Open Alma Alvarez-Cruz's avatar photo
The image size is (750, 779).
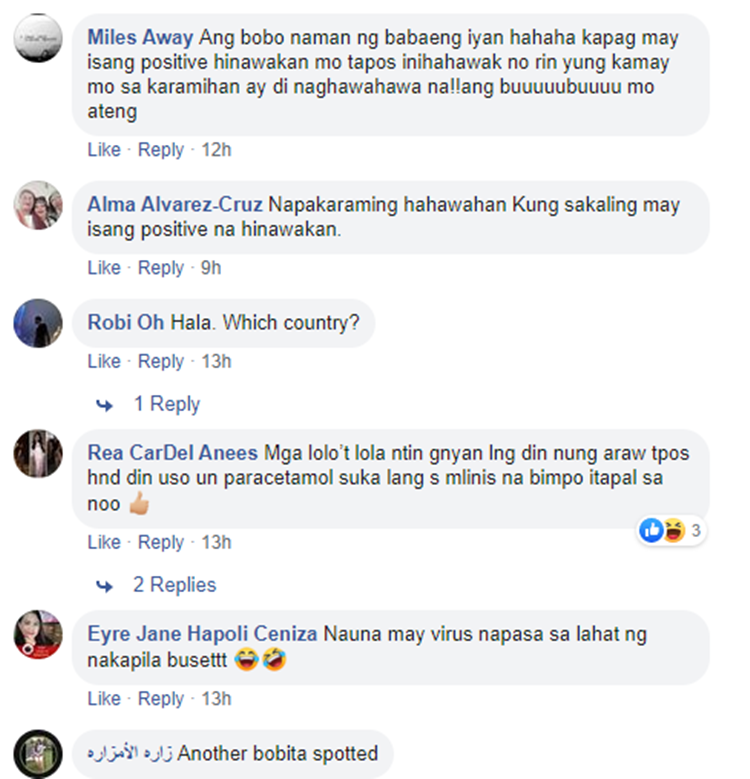38,205
